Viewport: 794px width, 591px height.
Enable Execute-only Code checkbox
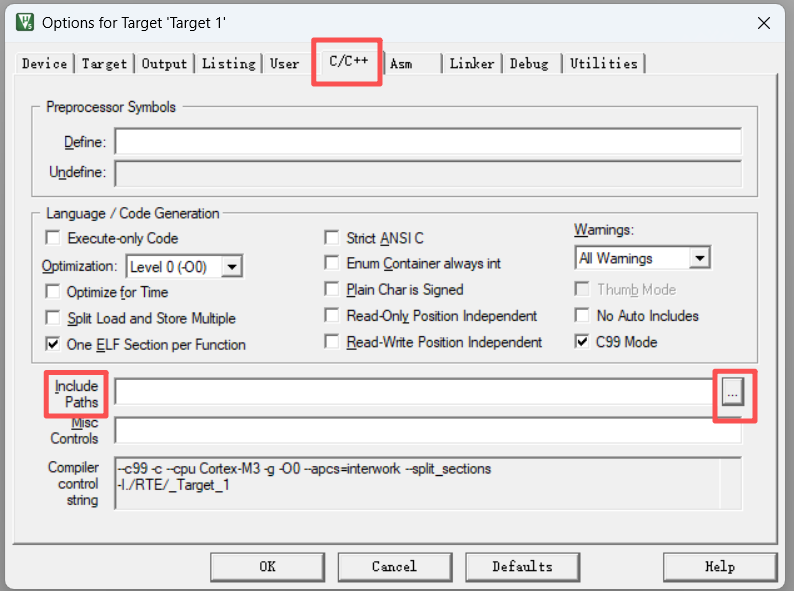pyautogui.click(x=53, y=238)
